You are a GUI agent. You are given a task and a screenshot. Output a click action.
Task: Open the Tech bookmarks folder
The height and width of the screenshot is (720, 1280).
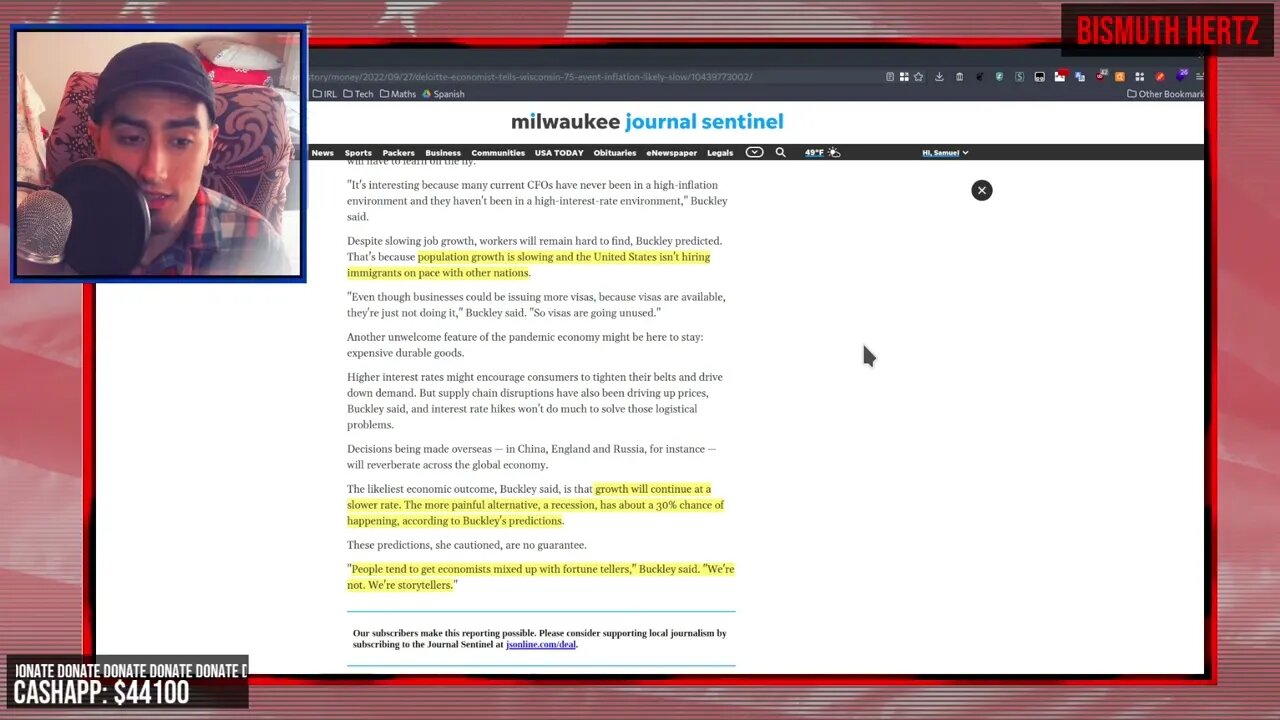pos(358,94)
